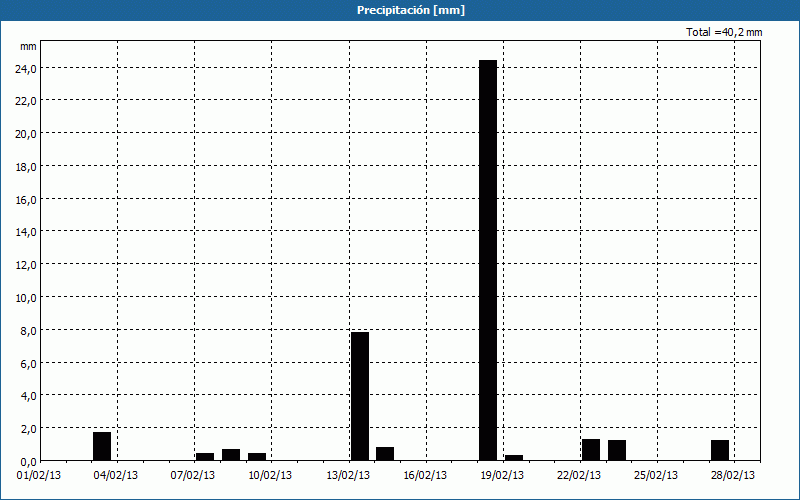Select the small bar starting at 07/02/13
The image size is (800, 500).
(x=205, y=457)
